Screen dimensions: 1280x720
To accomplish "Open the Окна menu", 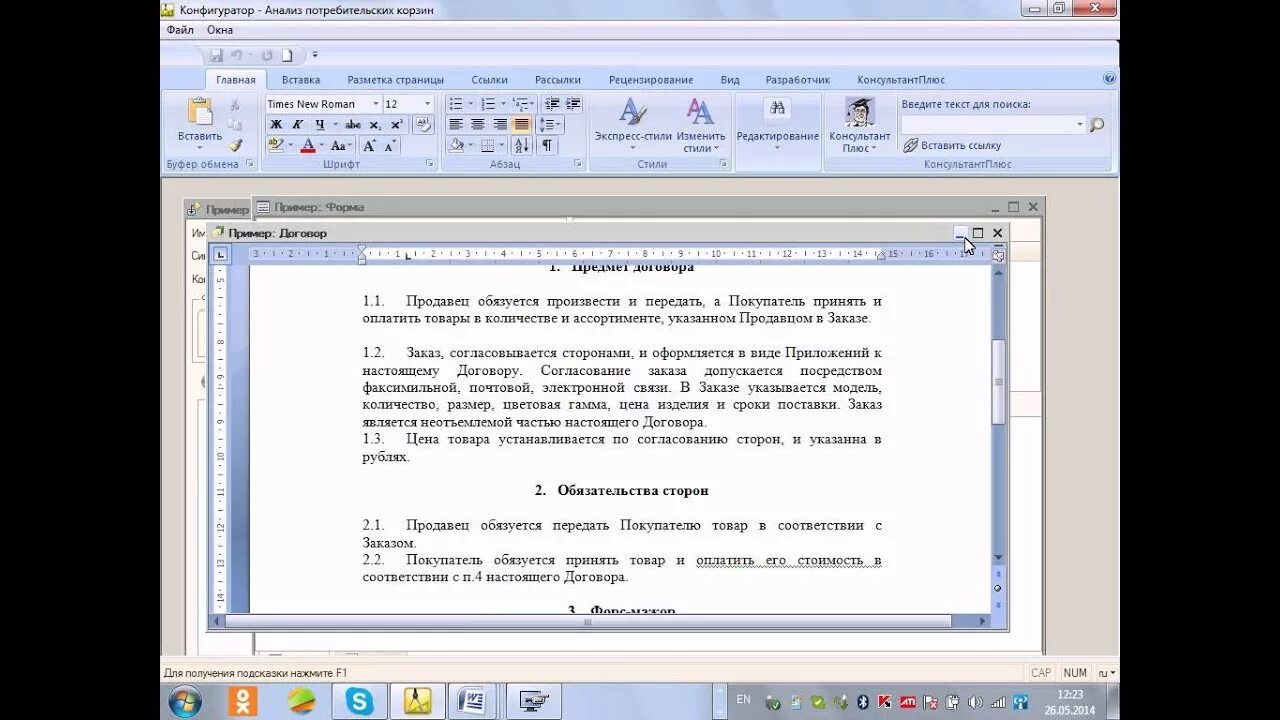I will point(220,30).
